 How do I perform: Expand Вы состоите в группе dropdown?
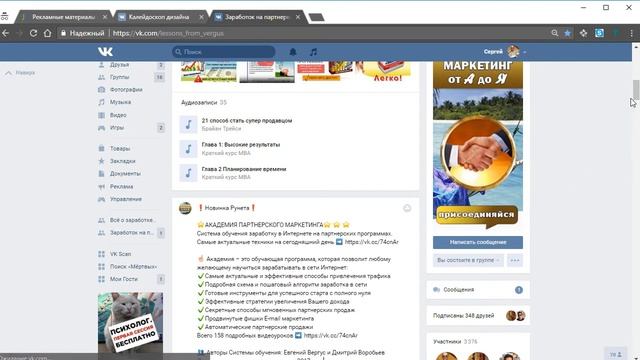tap(468, 260)
